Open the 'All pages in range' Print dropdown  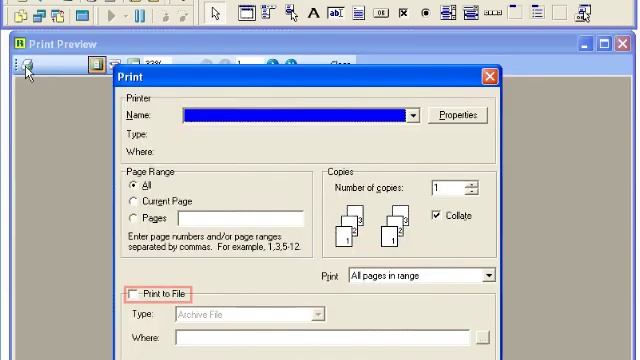pyautogui.click(x=489, y=276)
